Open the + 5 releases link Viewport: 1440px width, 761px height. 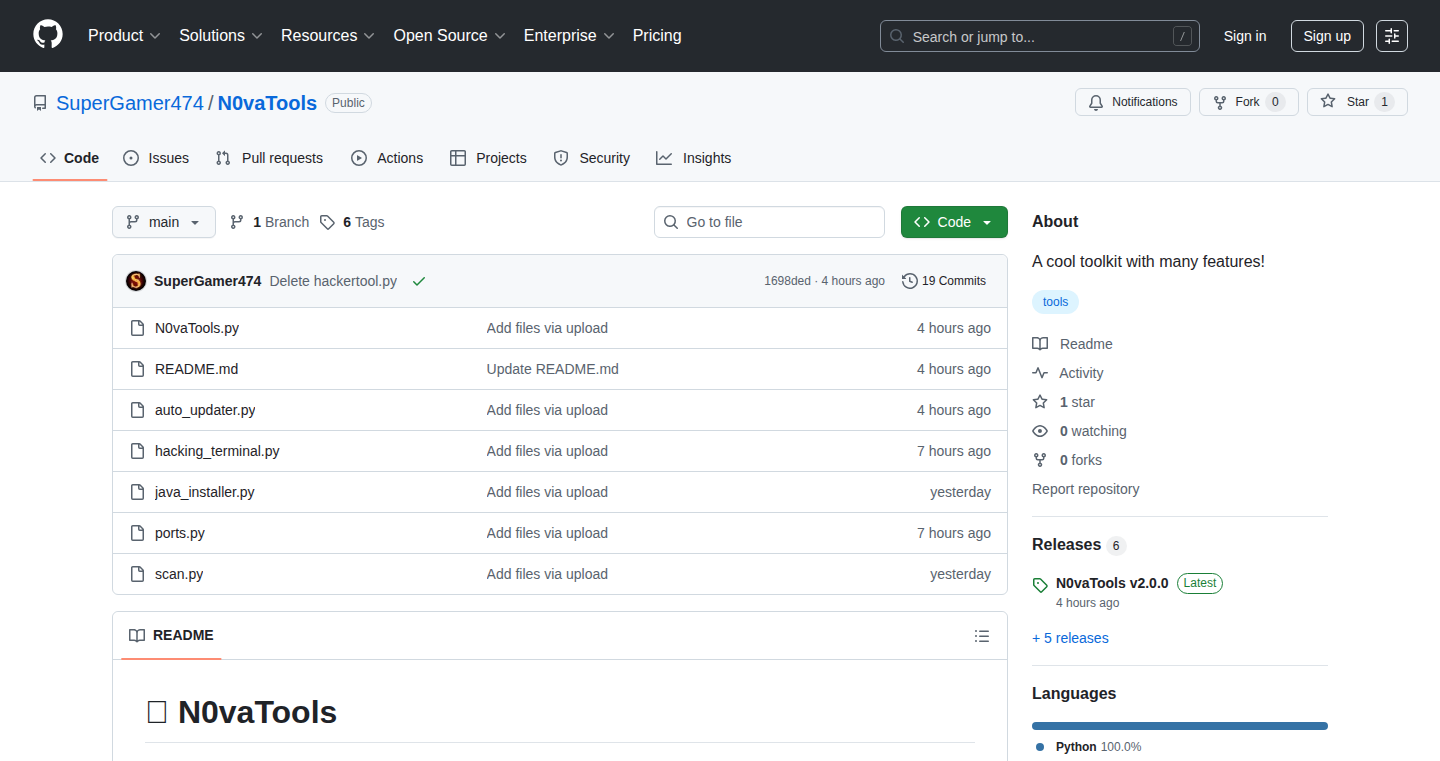(1070, 638)
